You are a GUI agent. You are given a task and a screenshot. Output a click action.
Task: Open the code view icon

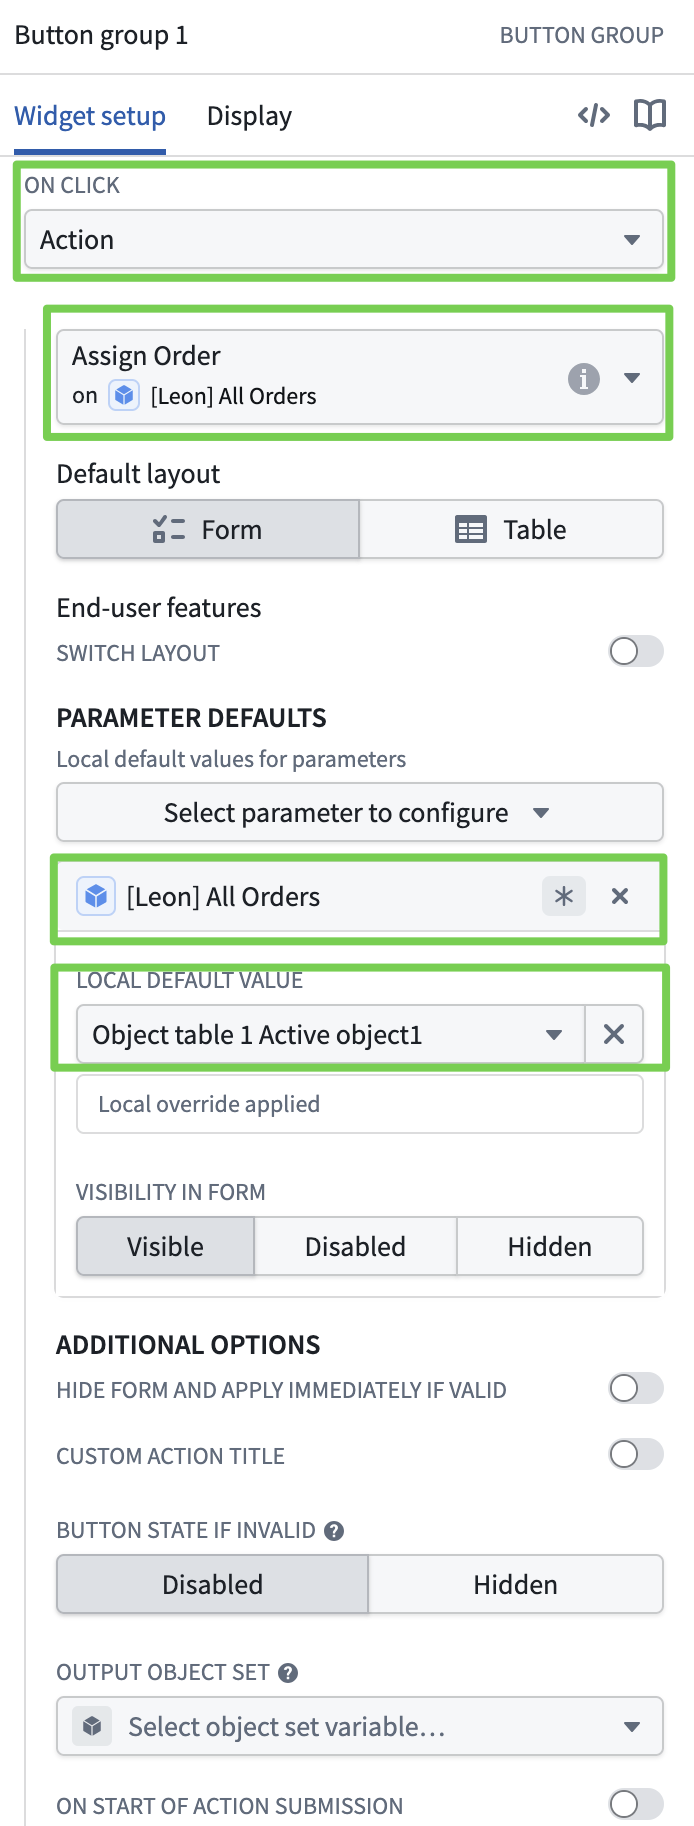pyautogui.click(x=593, y=116)
